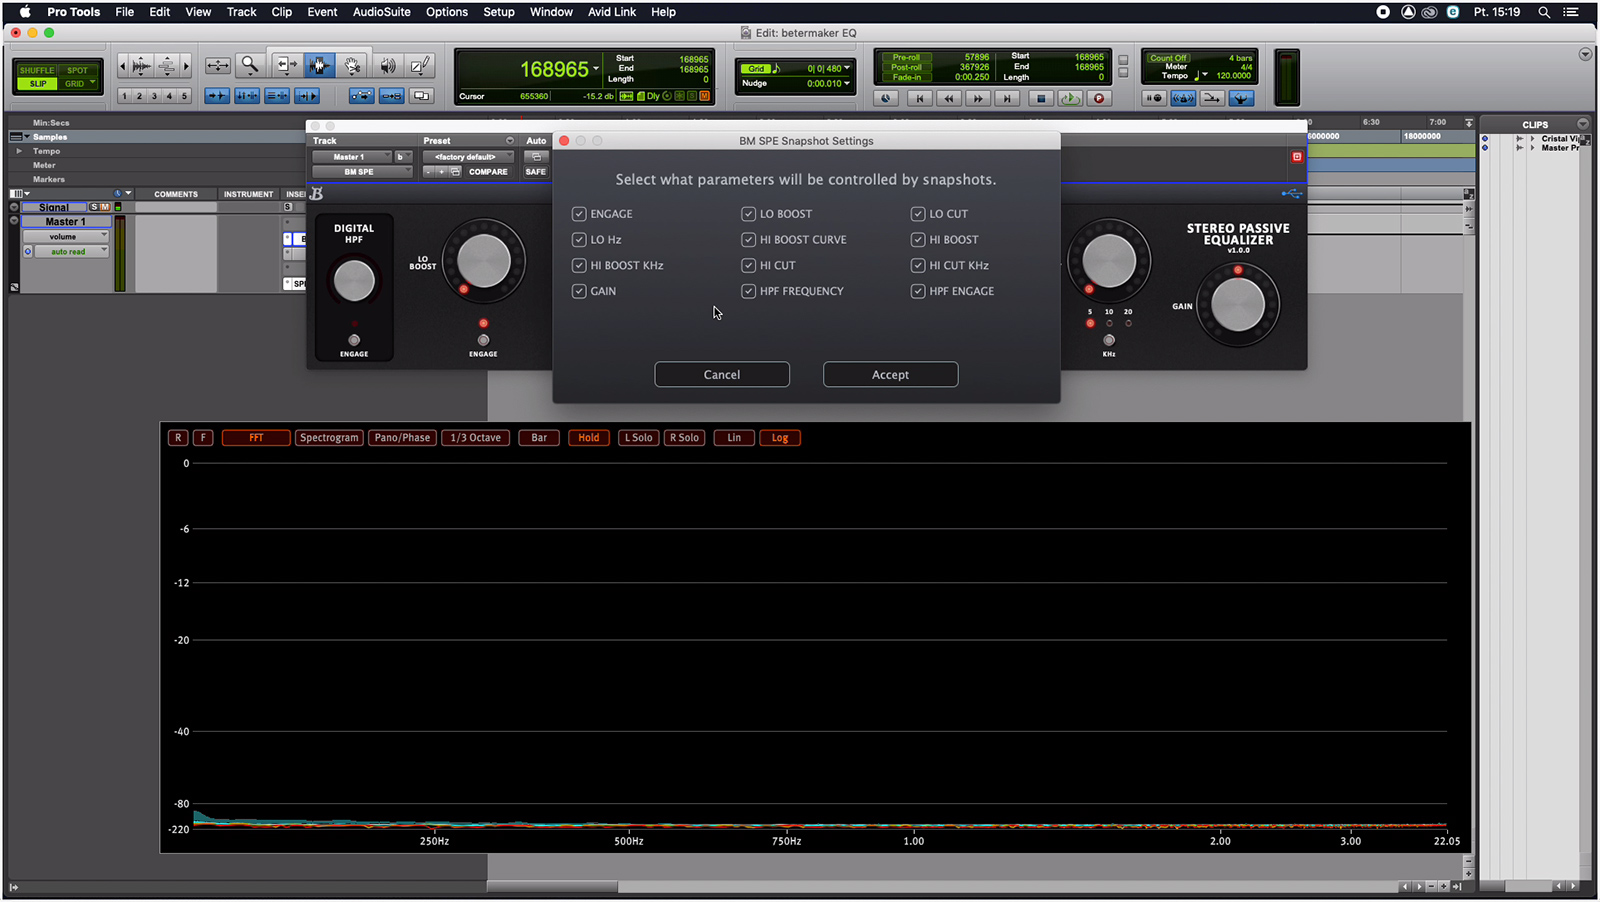Open the BM SPE plugin selector dropdown
Screen dimensions: 1600x902
pos(362,172)
